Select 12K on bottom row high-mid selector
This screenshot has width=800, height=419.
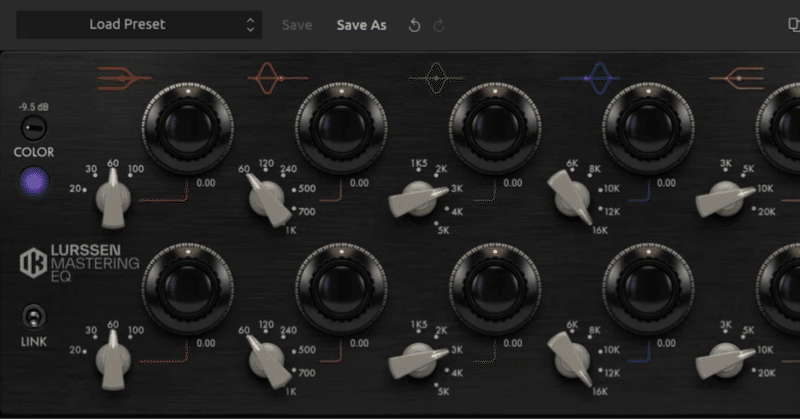611,373
